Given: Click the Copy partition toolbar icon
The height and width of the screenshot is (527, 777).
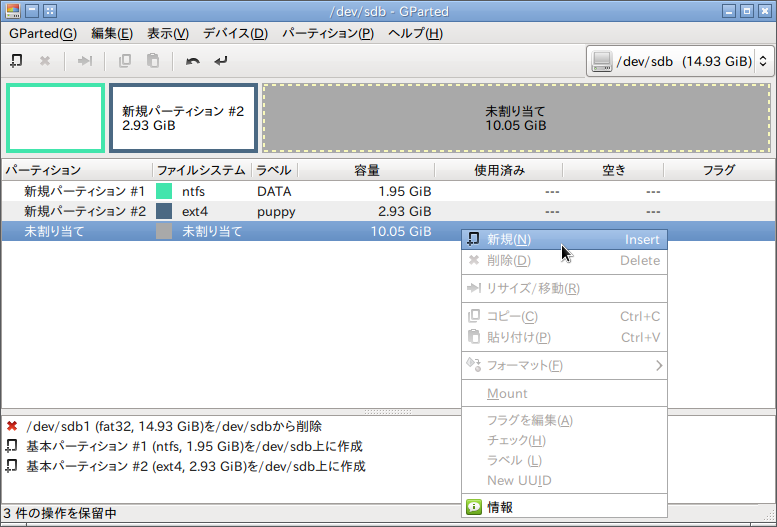Looking at the screenshot, I should pyautogui.click(x=125, y=61).
